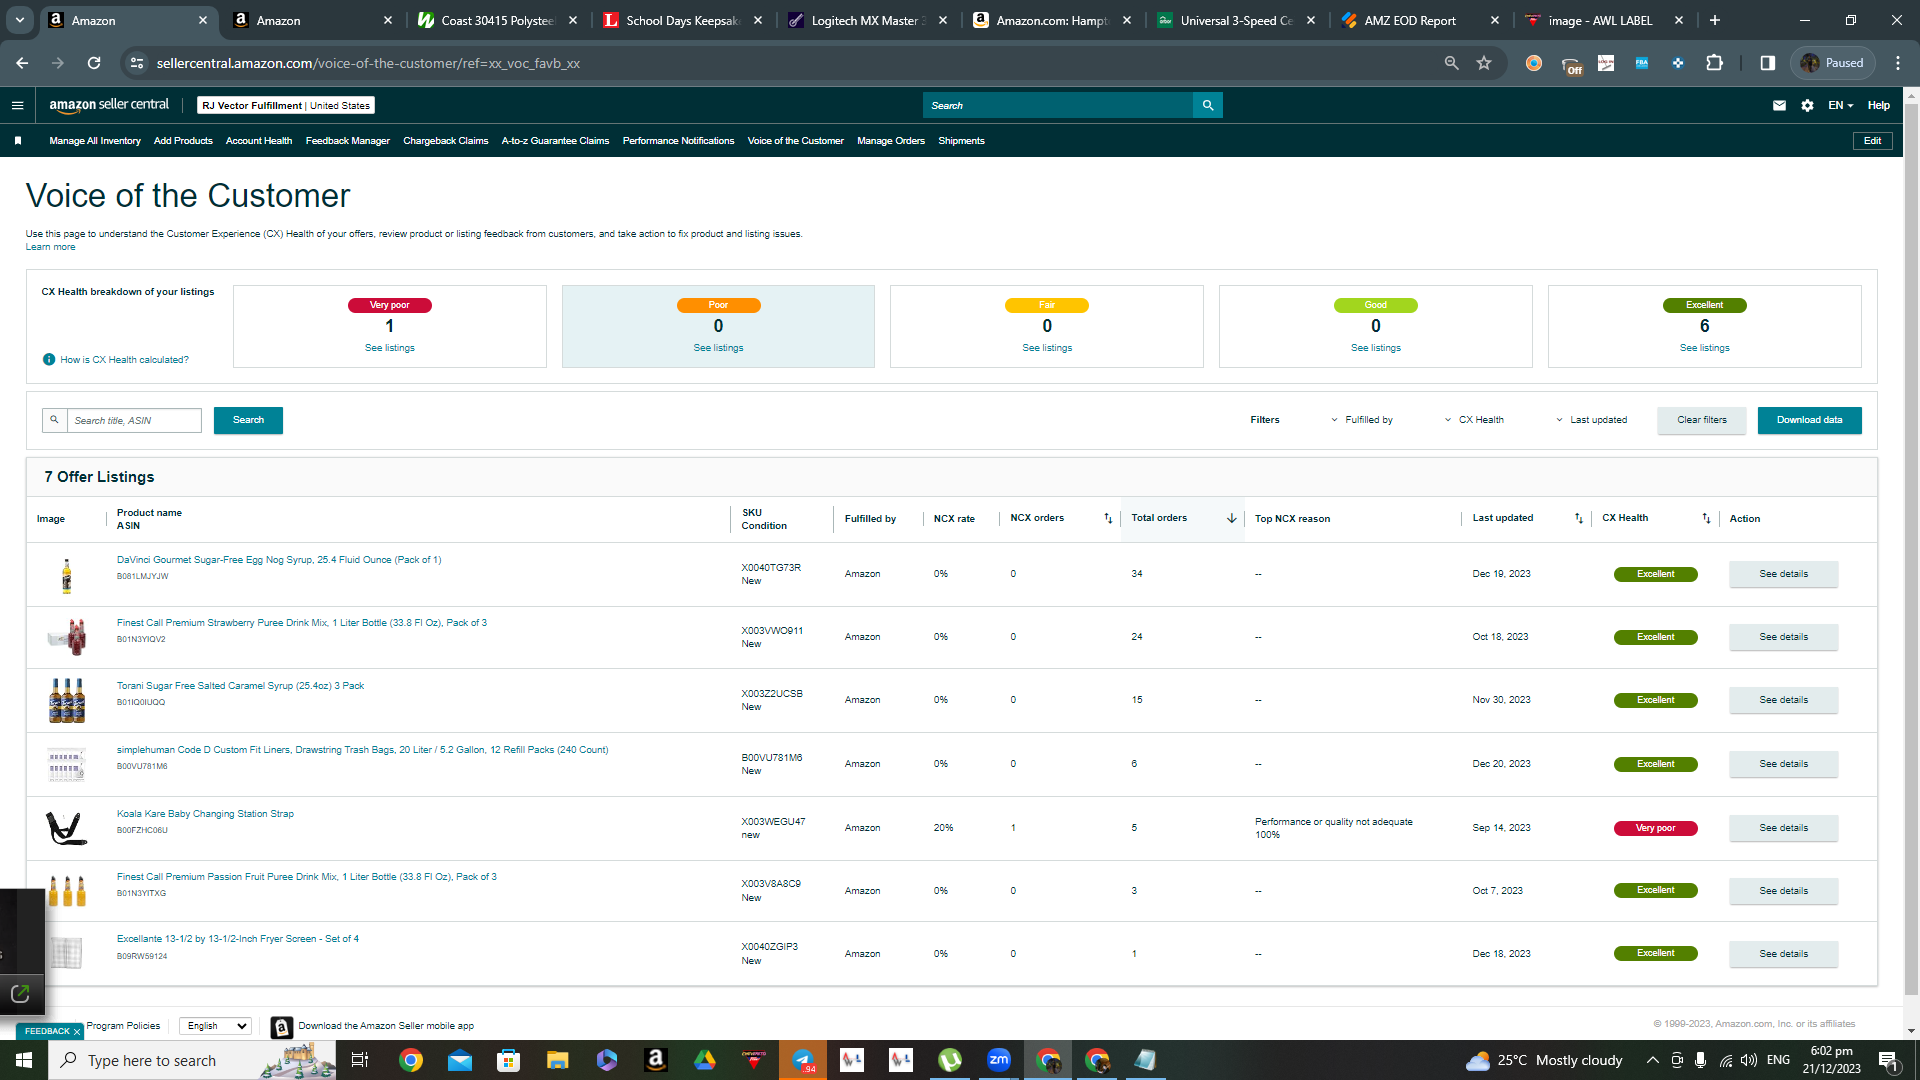Viewport: 1920px width, 1080px height.
Task: Switch to the School Days Keepsake tab
Action: 683,20
